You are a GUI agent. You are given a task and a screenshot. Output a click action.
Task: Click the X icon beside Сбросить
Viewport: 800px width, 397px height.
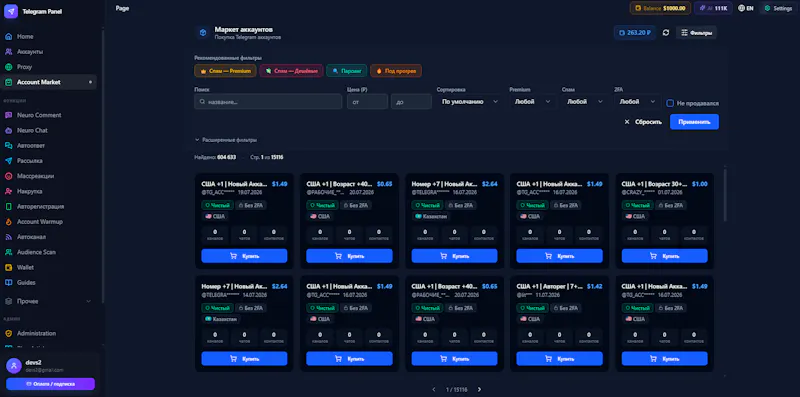point(627,122)
